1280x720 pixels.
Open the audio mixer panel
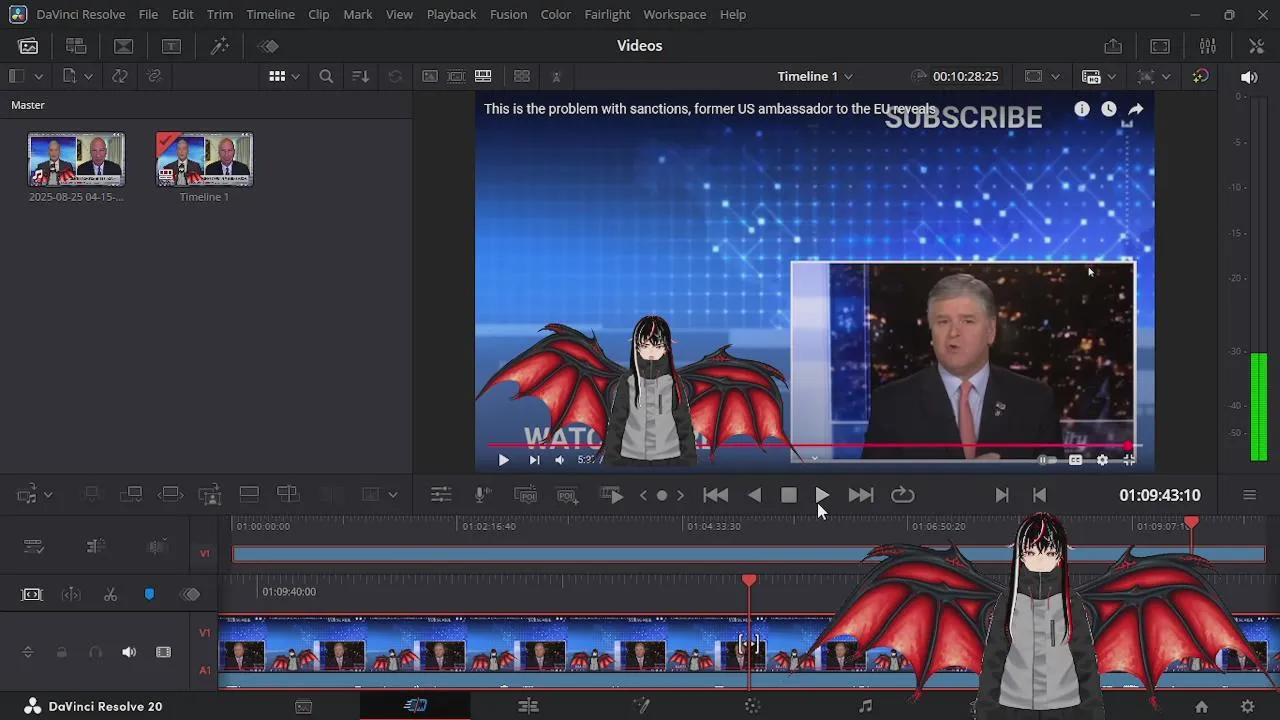click(x=1208, y=46)
